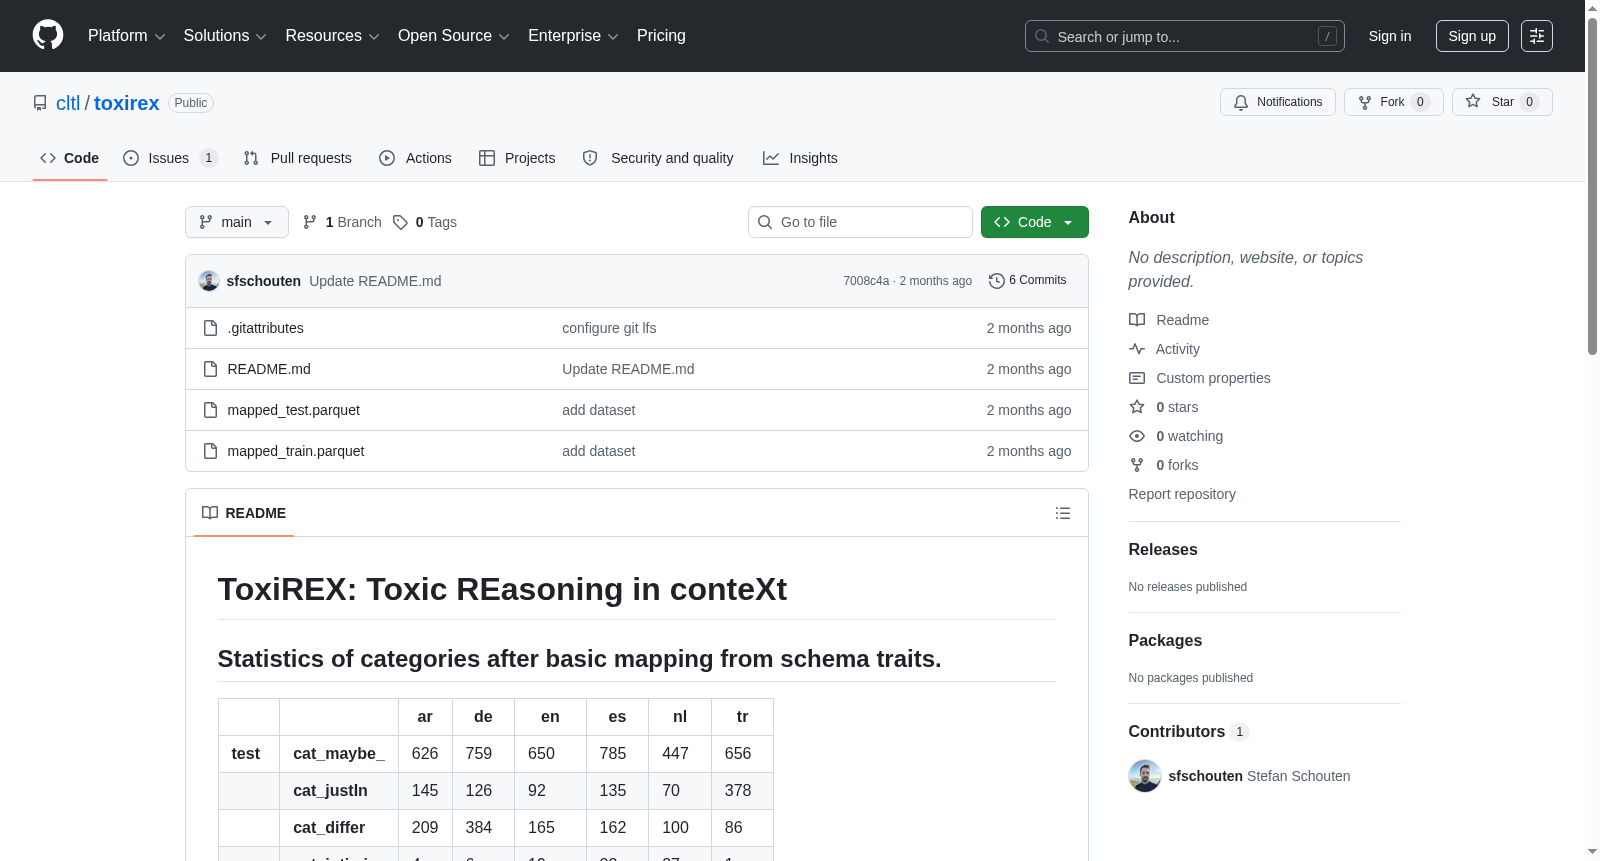Open the GitHub homepage logo
This screenshot has height=861, width=1600.
48,36
